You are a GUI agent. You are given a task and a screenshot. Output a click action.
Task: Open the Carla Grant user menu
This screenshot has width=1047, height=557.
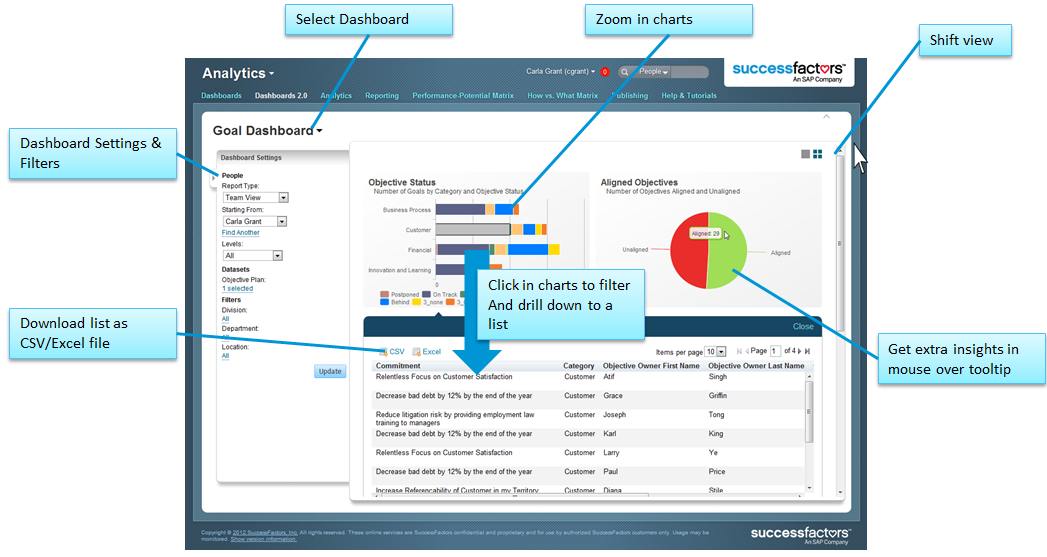[x=561, y=71]
